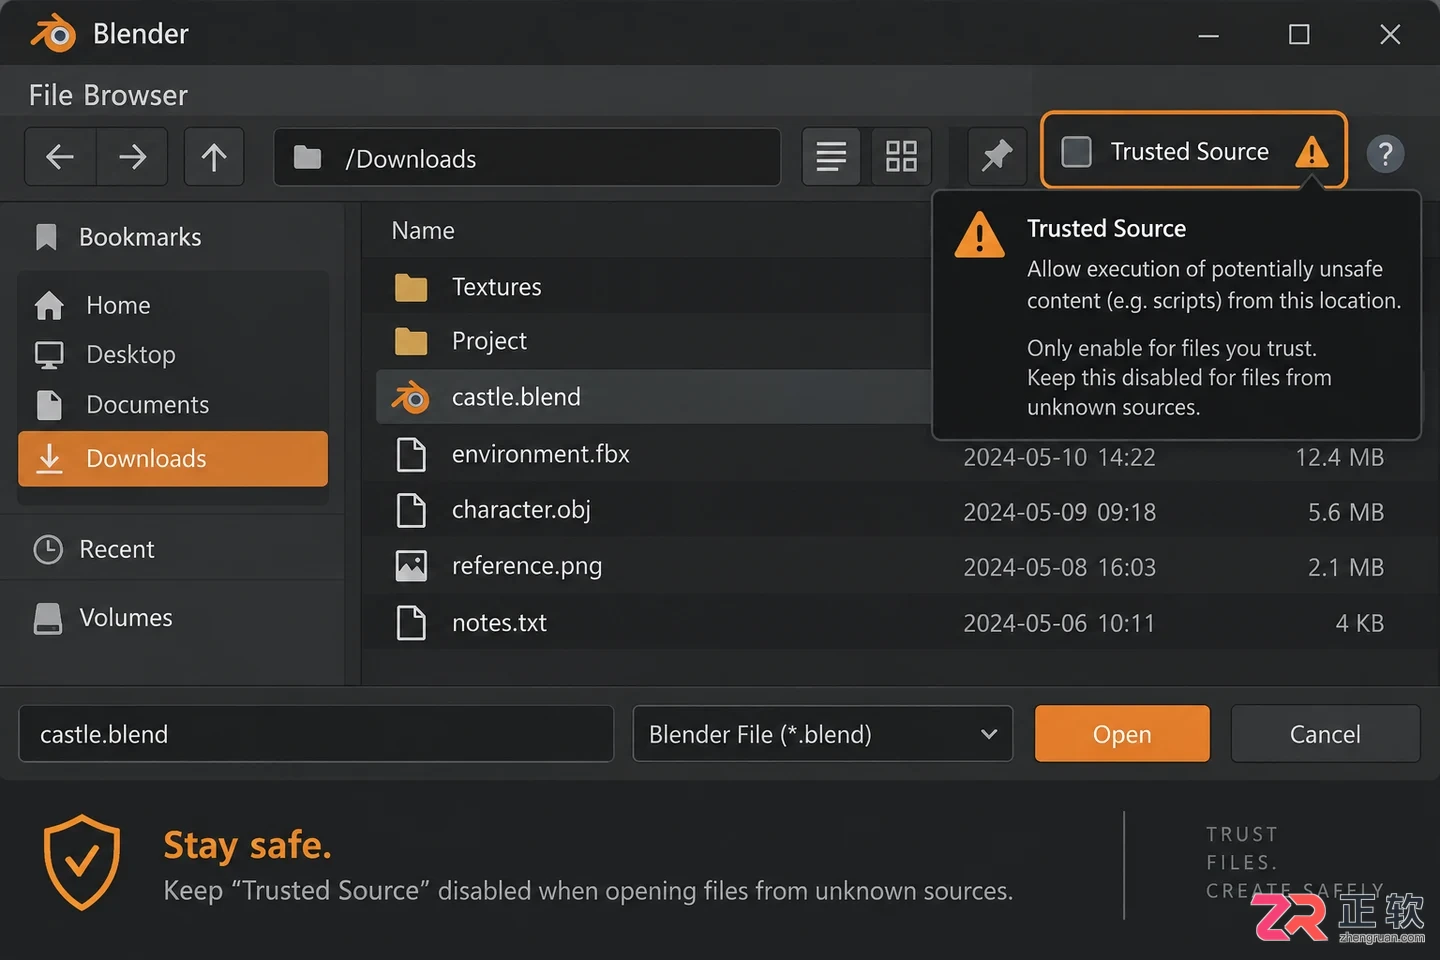The height and width of the screenshot is (960, 1440).
Task: Select the folder named Textures
Action: 496,287
